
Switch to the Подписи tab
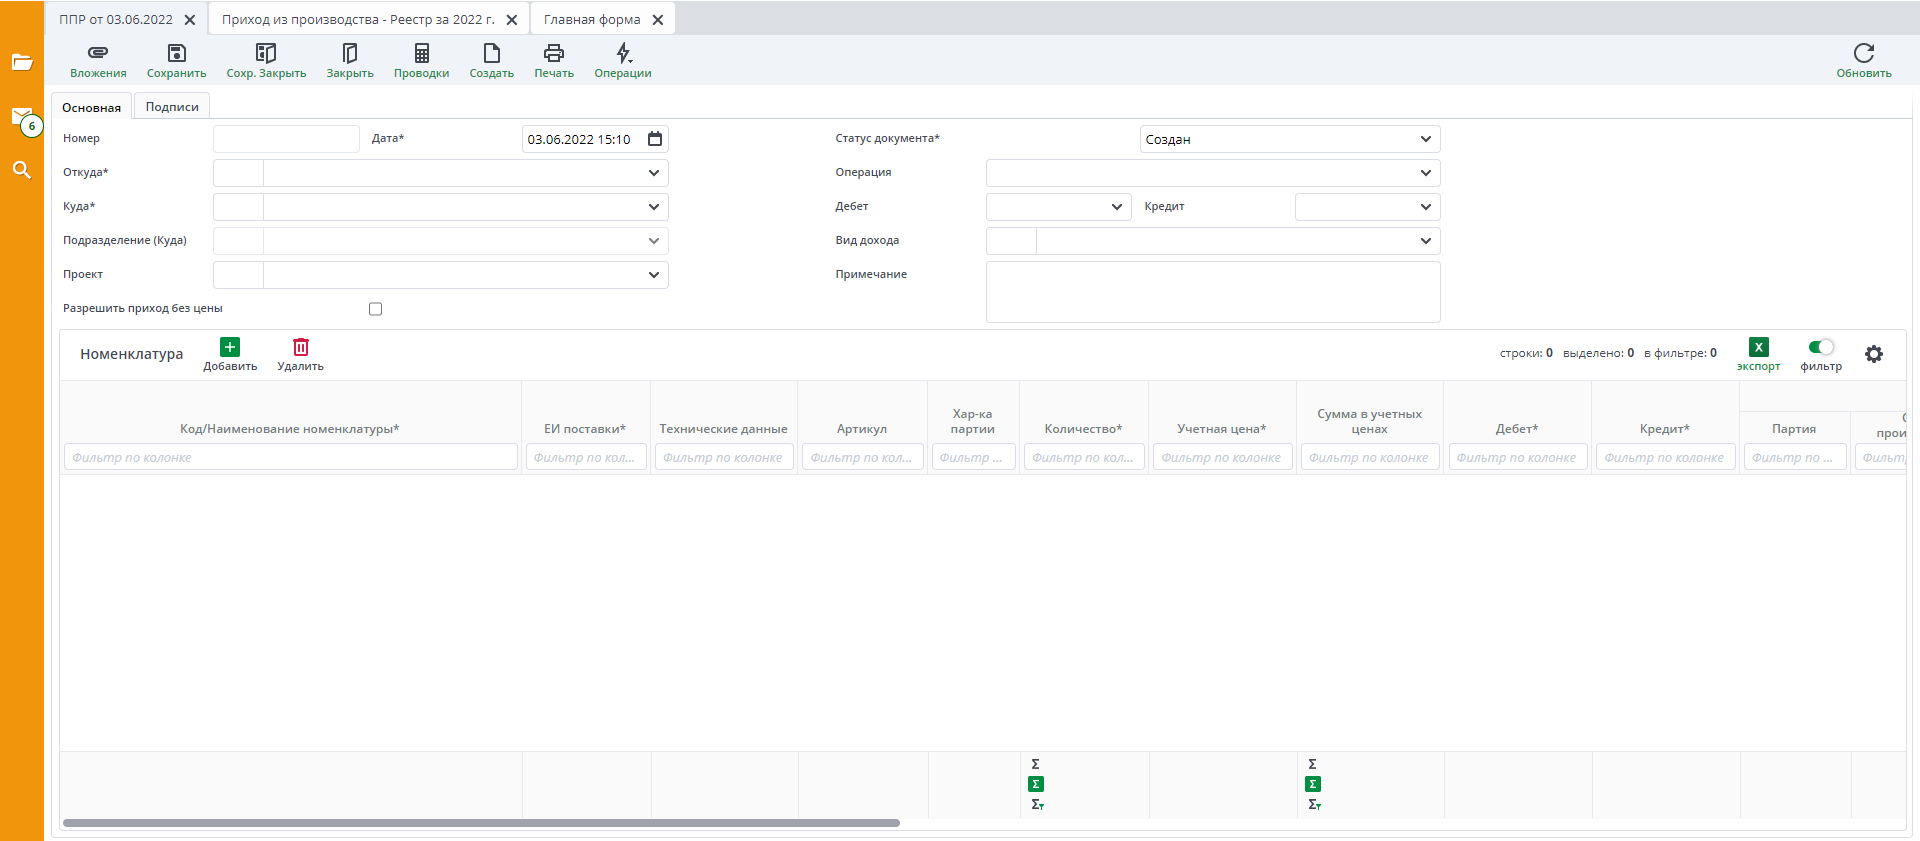point(172,107)
